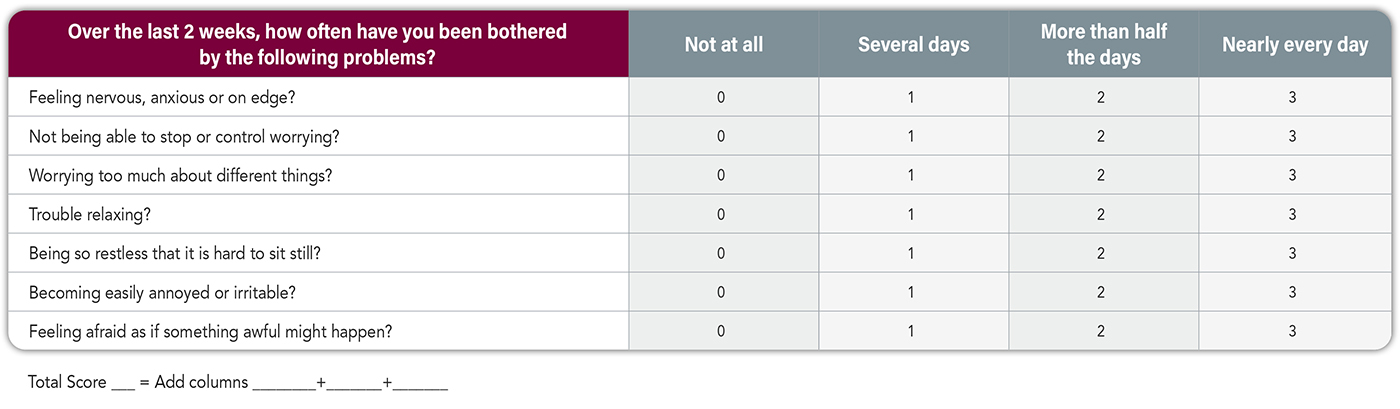The height and width of the screenshot is (409, 1400).
Task: Click the "More than half the days" header
Action: pos(1103,45)
